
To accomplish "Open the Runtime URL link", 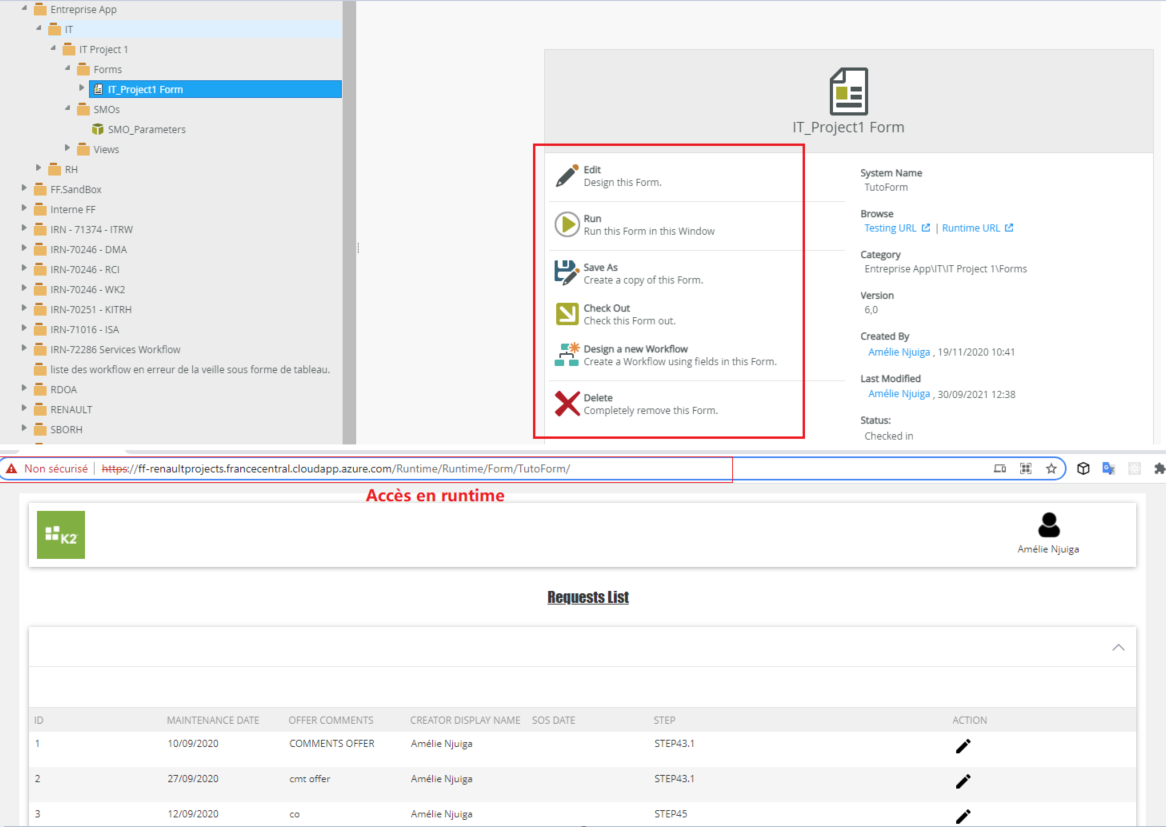I will pos(970,228).
